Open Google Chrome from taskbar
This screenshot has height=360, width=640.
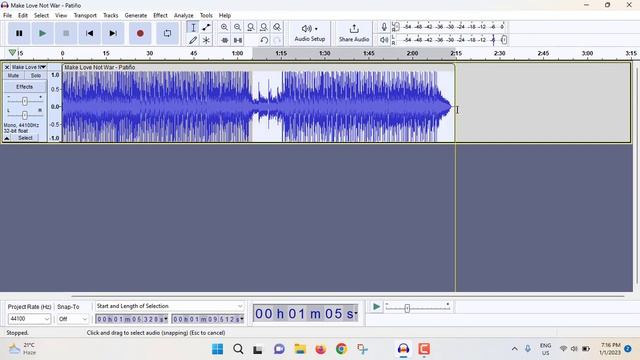point(341,349)
